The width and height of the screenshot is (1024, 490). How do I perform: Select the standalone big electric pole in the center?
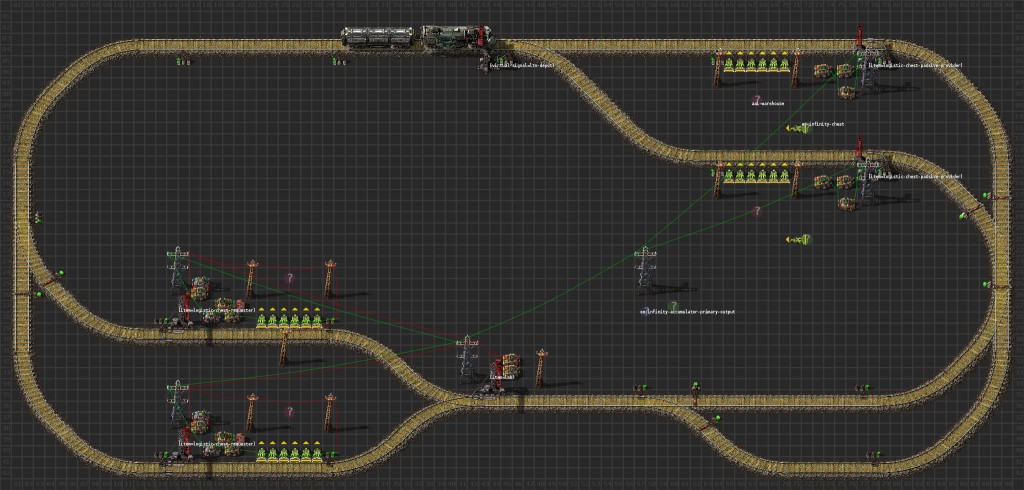pyautogui.click(x=645, y=270)
